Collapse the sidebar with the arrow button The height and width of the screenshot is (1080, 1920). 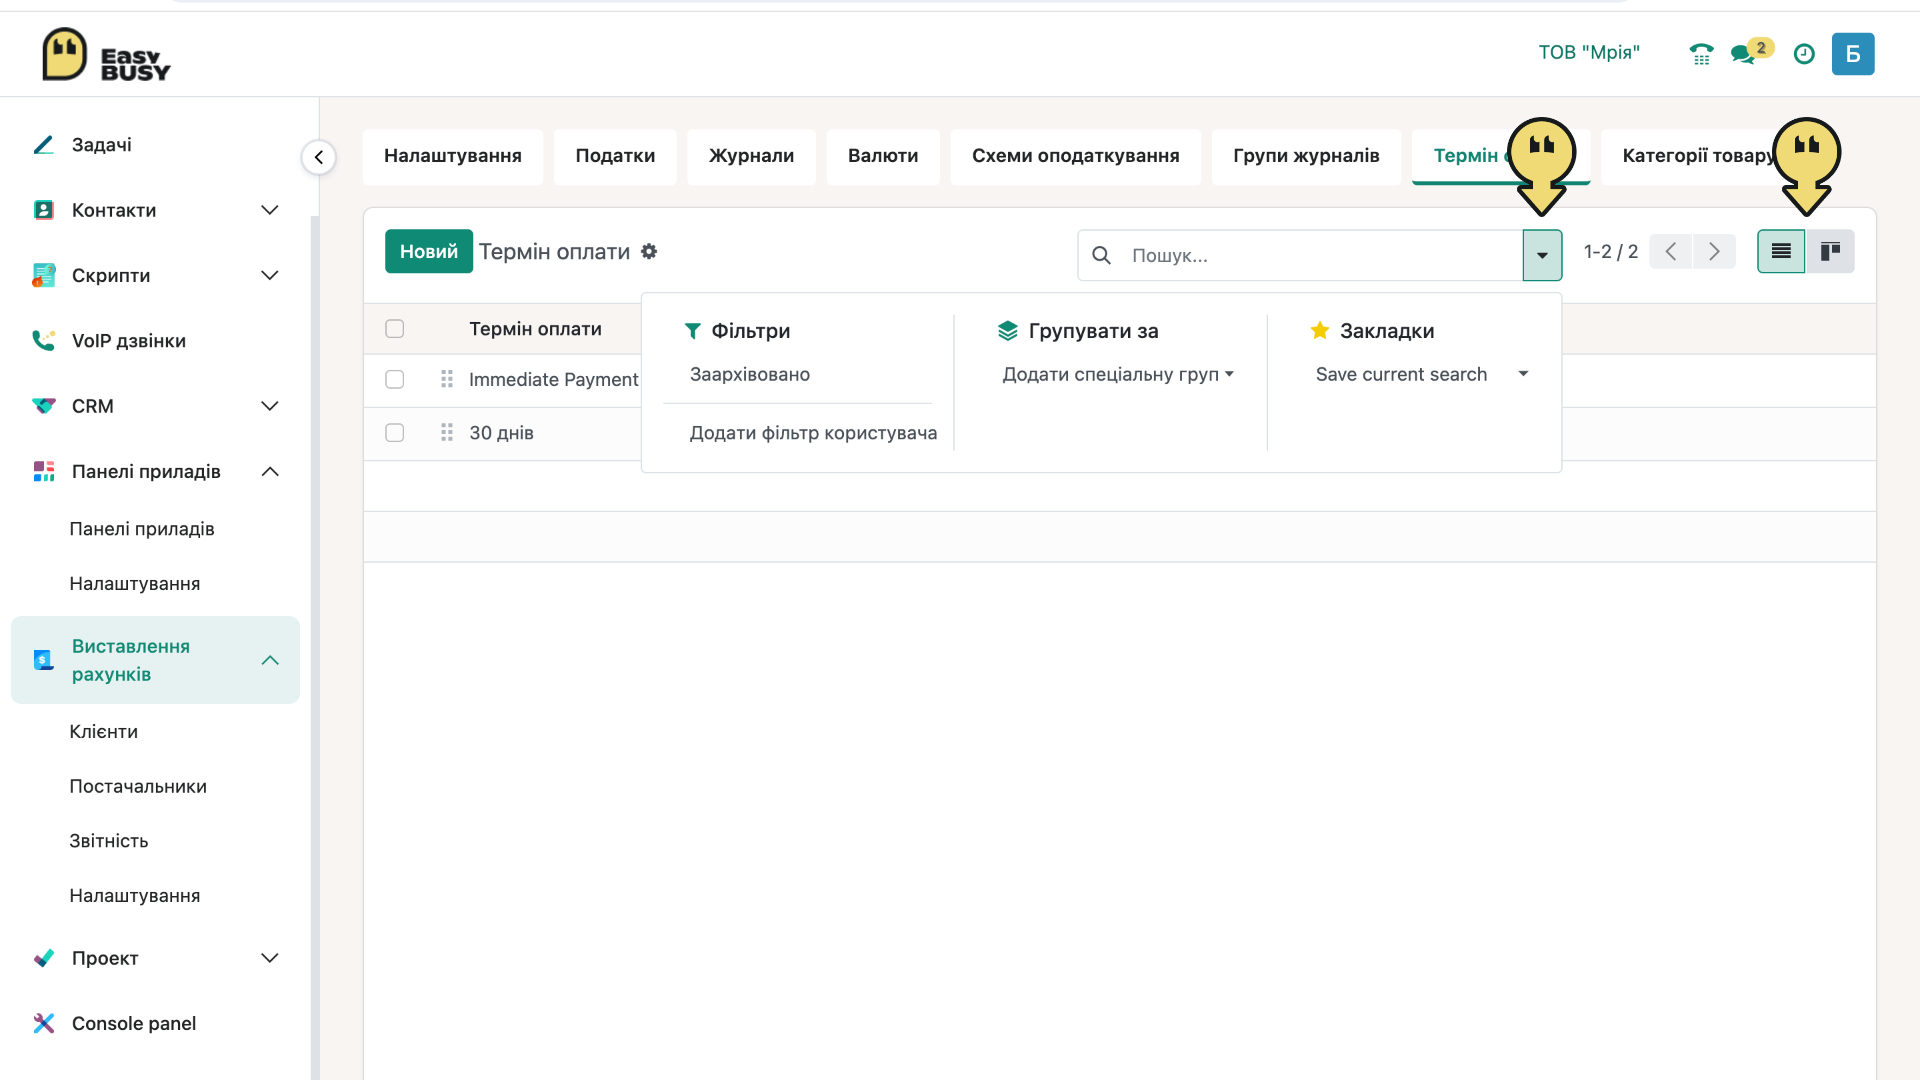pos(319,157)
